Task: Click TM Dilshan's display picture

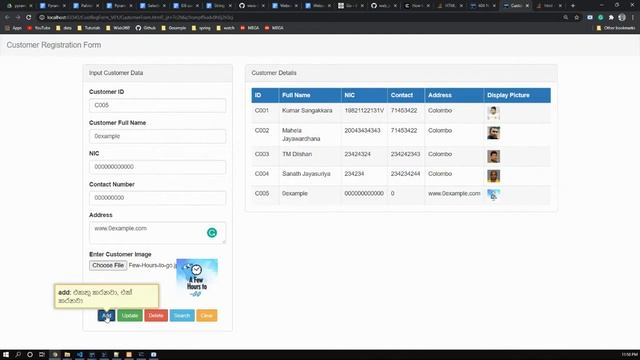Action: tap(493, 156)
